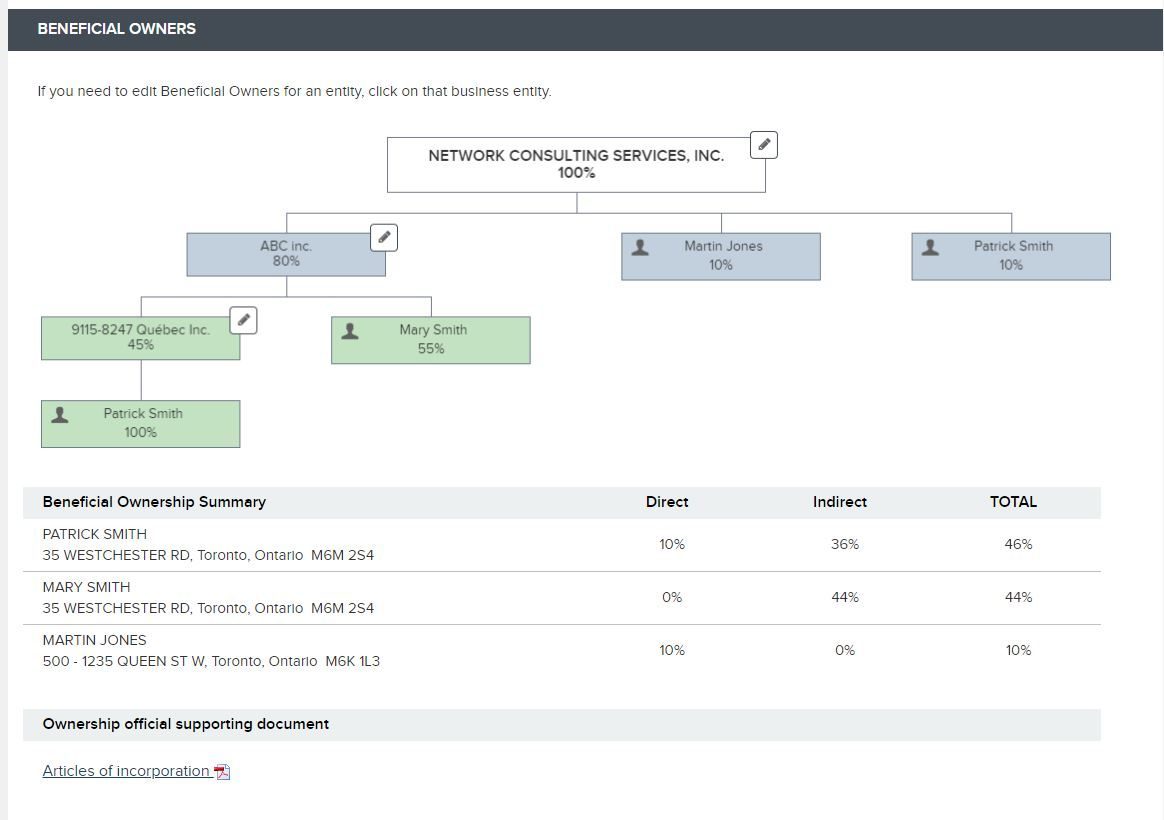Click PATRICK SMITH name in summary table
This screenshot has width=1164, height=820.
click(94, 534)
